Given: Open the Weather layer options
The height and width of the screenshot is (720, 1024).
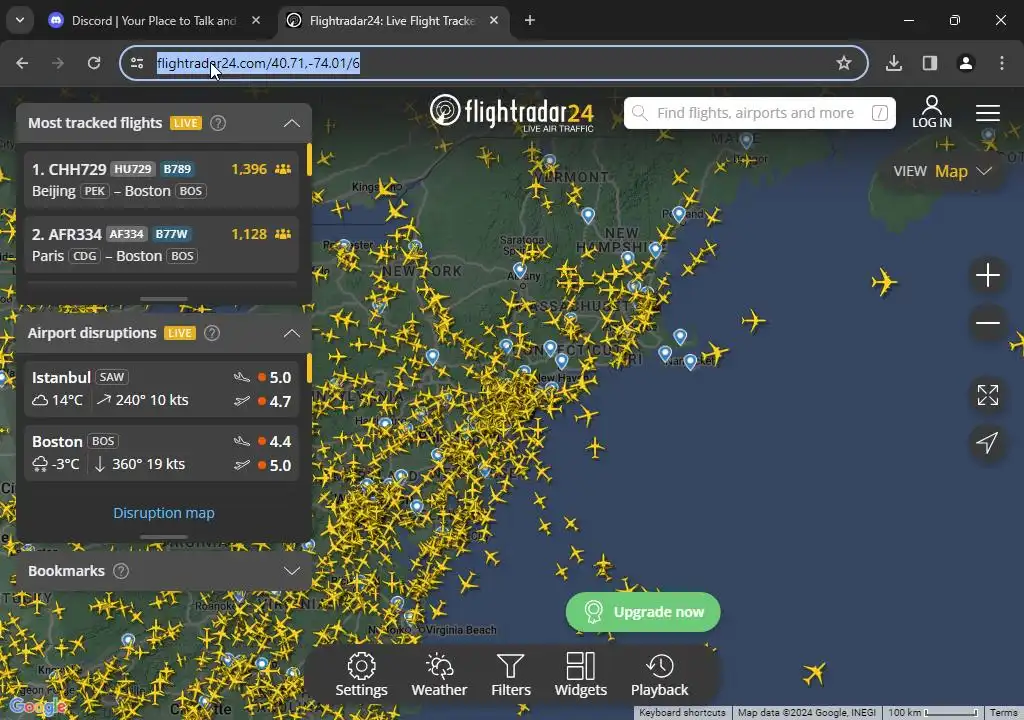Looking at the screenshot, I should coord(439,676).
